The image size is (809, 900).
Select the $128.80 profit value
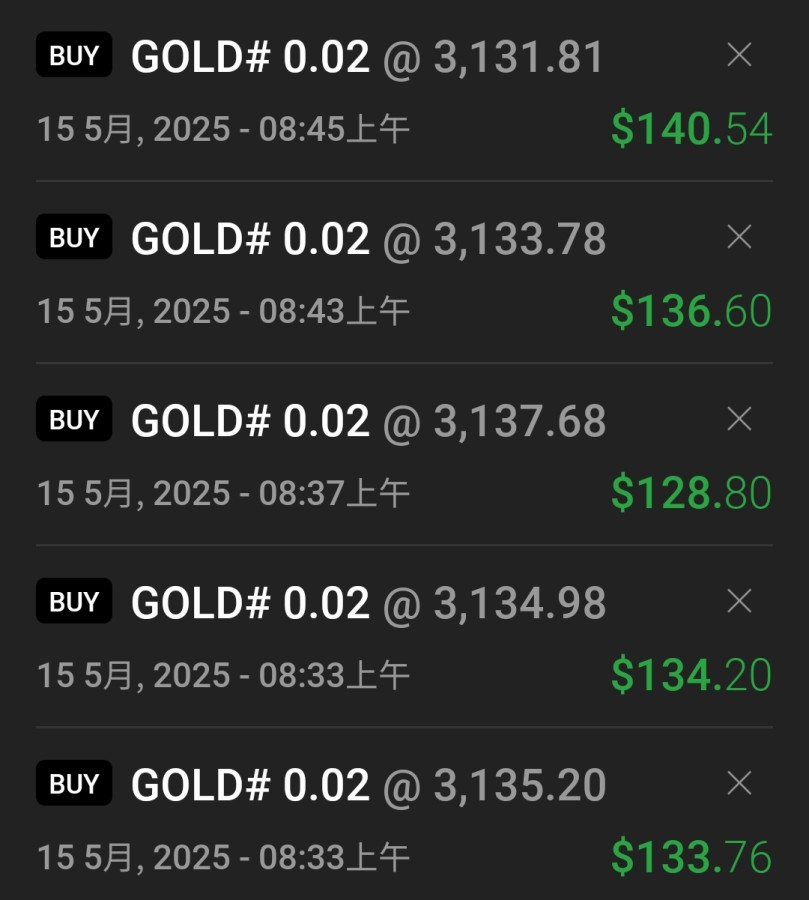691,493
